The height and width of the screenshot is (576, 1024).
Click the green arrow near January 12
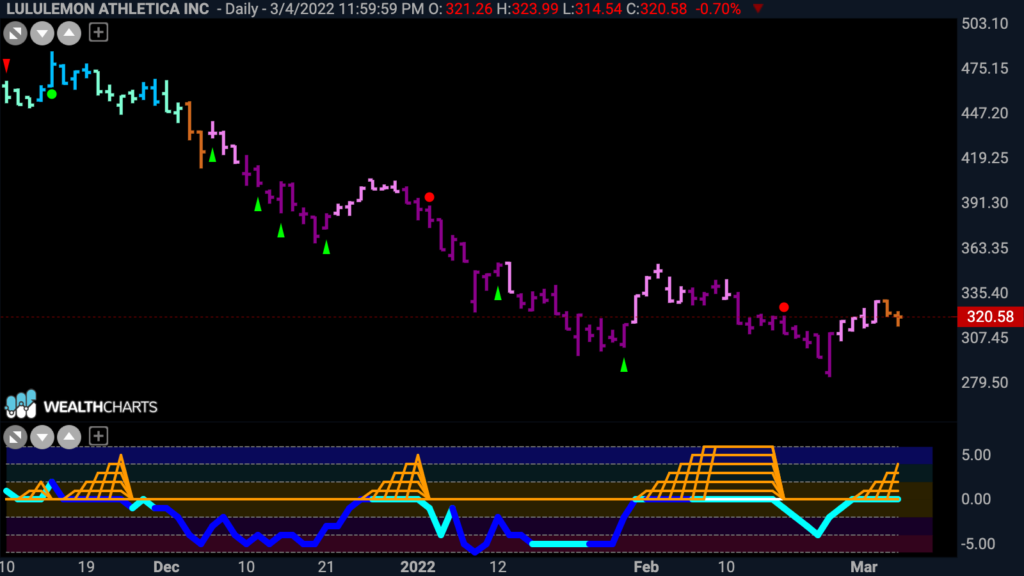pos(498,293)
